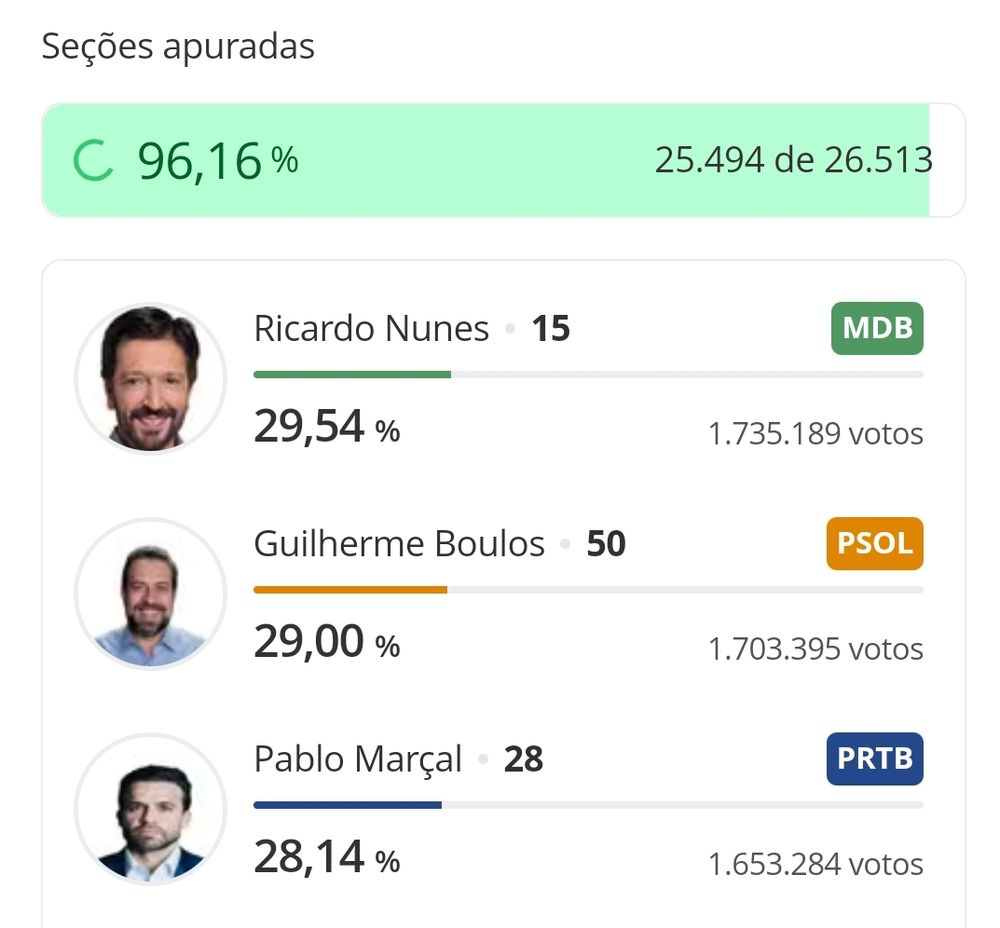
Task: Click the green progress bar under Ricardo Nunes
Action: coord(352,375)
